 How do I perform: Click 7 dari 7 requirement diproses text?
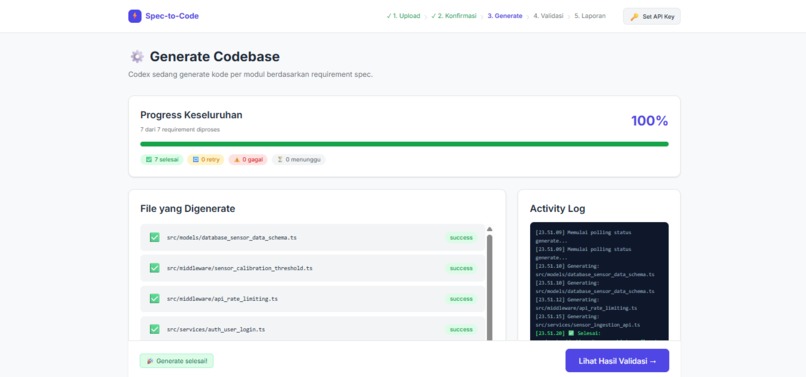click(x=180, y=130)
